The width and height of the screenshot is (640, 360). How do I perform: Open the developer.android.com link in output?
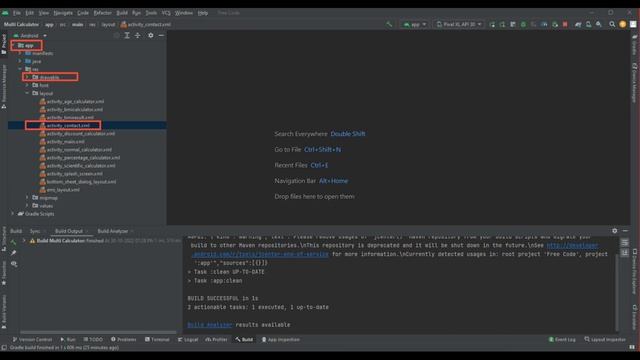(x=572, y=245)
